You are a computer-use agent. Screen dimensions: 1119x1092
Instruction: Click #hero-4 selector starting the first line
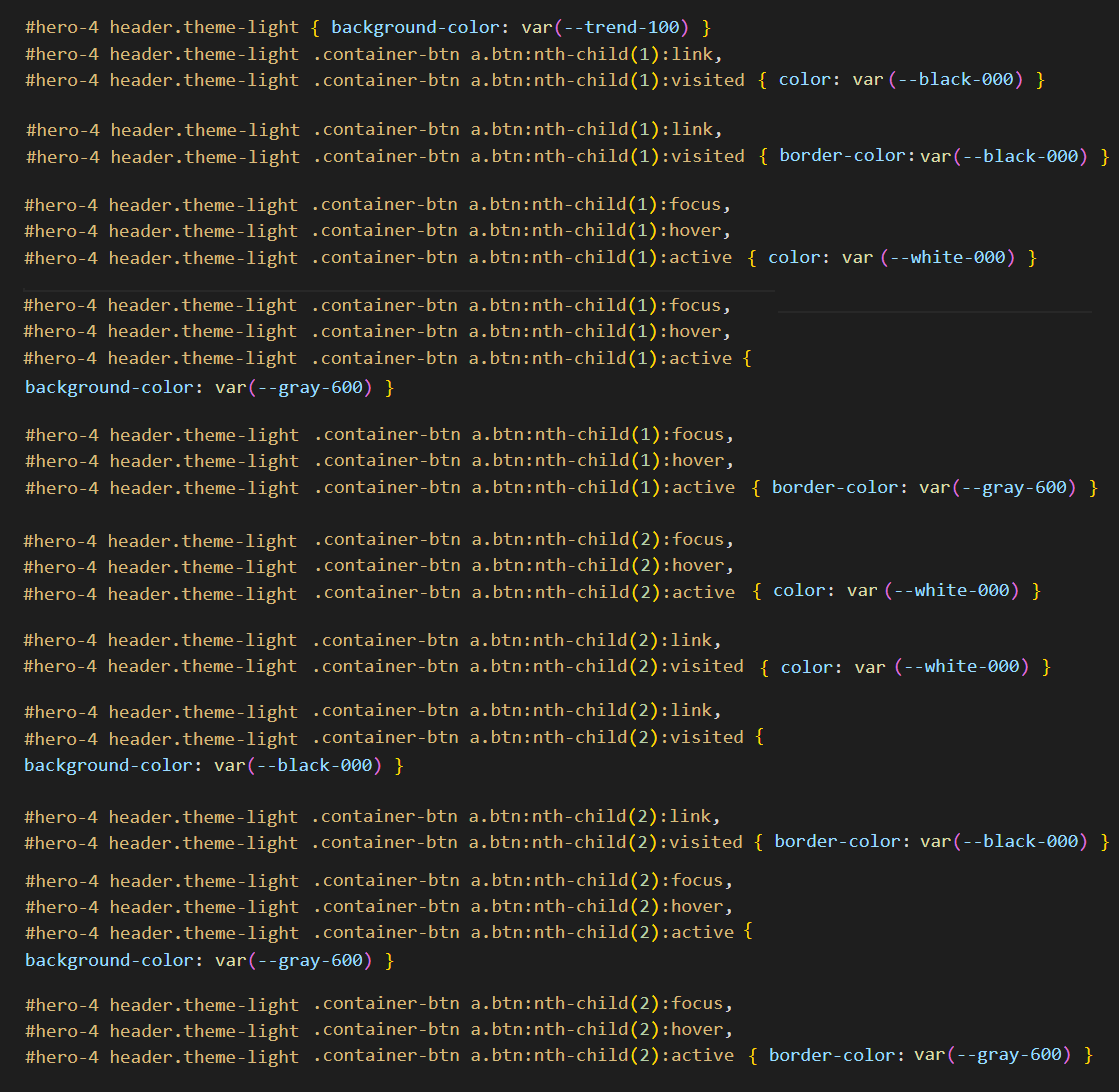pyautogui.click(x=62, y=27)
